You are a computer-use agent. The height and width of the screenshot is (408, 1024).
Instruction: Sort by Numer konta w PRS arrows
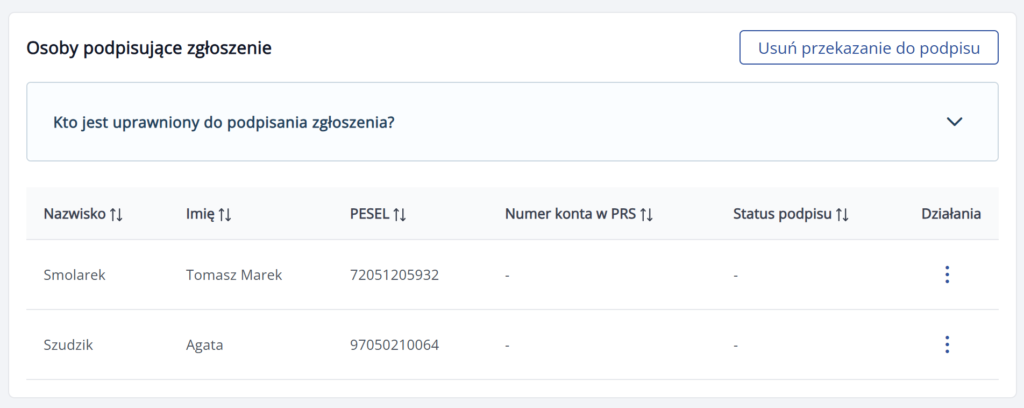[x=646, y=213]
